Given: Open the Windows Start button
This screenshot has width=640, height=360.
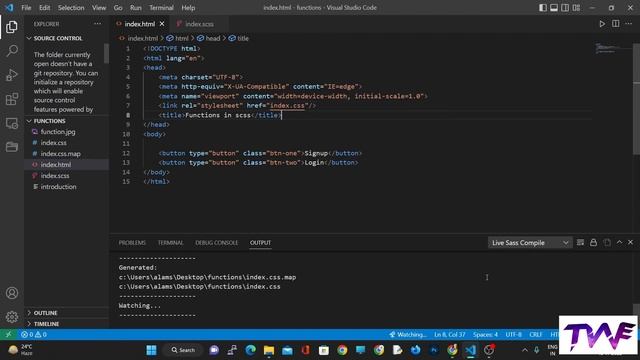Looking at the screenshot, I should 151,350.
